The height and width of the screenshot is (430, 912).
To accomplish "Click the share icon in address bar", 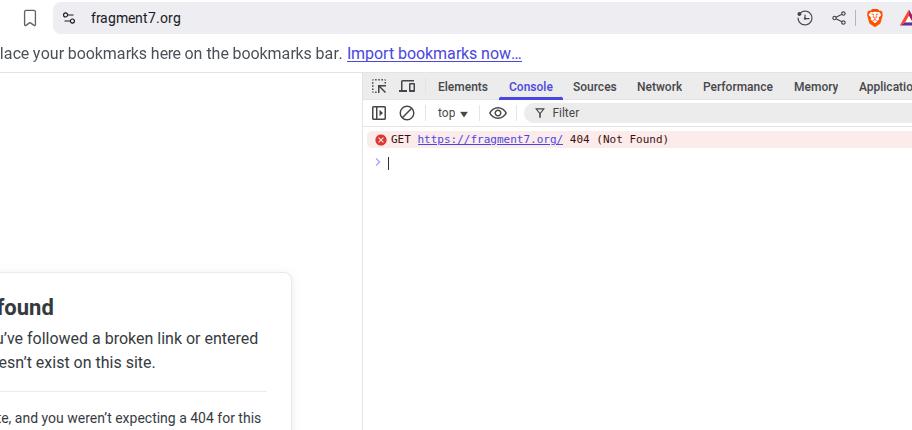I will click(839, 19).
